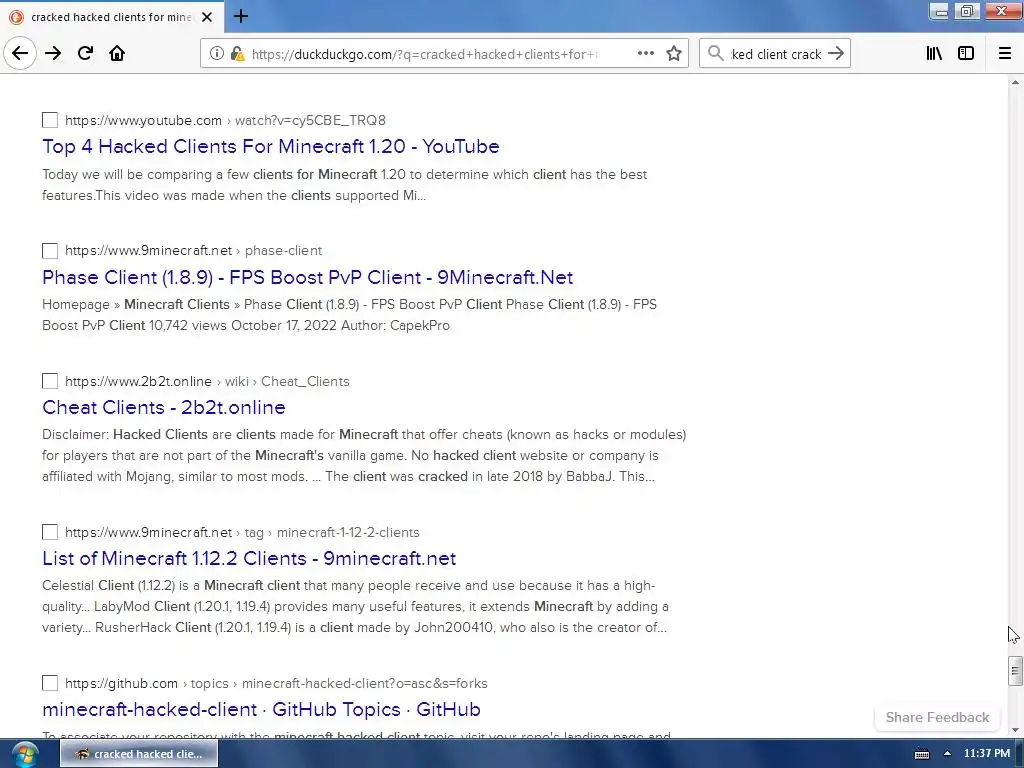1024x768 pixels.
Task: Select the cracked hacked clients tab
Action: point(112,17)
